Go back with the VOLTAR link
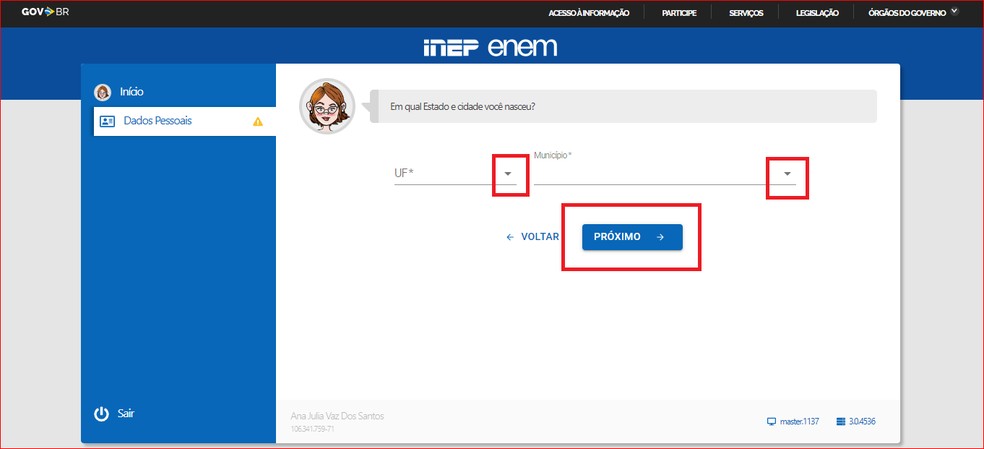 pyautogui.click(x=533, y=237)
